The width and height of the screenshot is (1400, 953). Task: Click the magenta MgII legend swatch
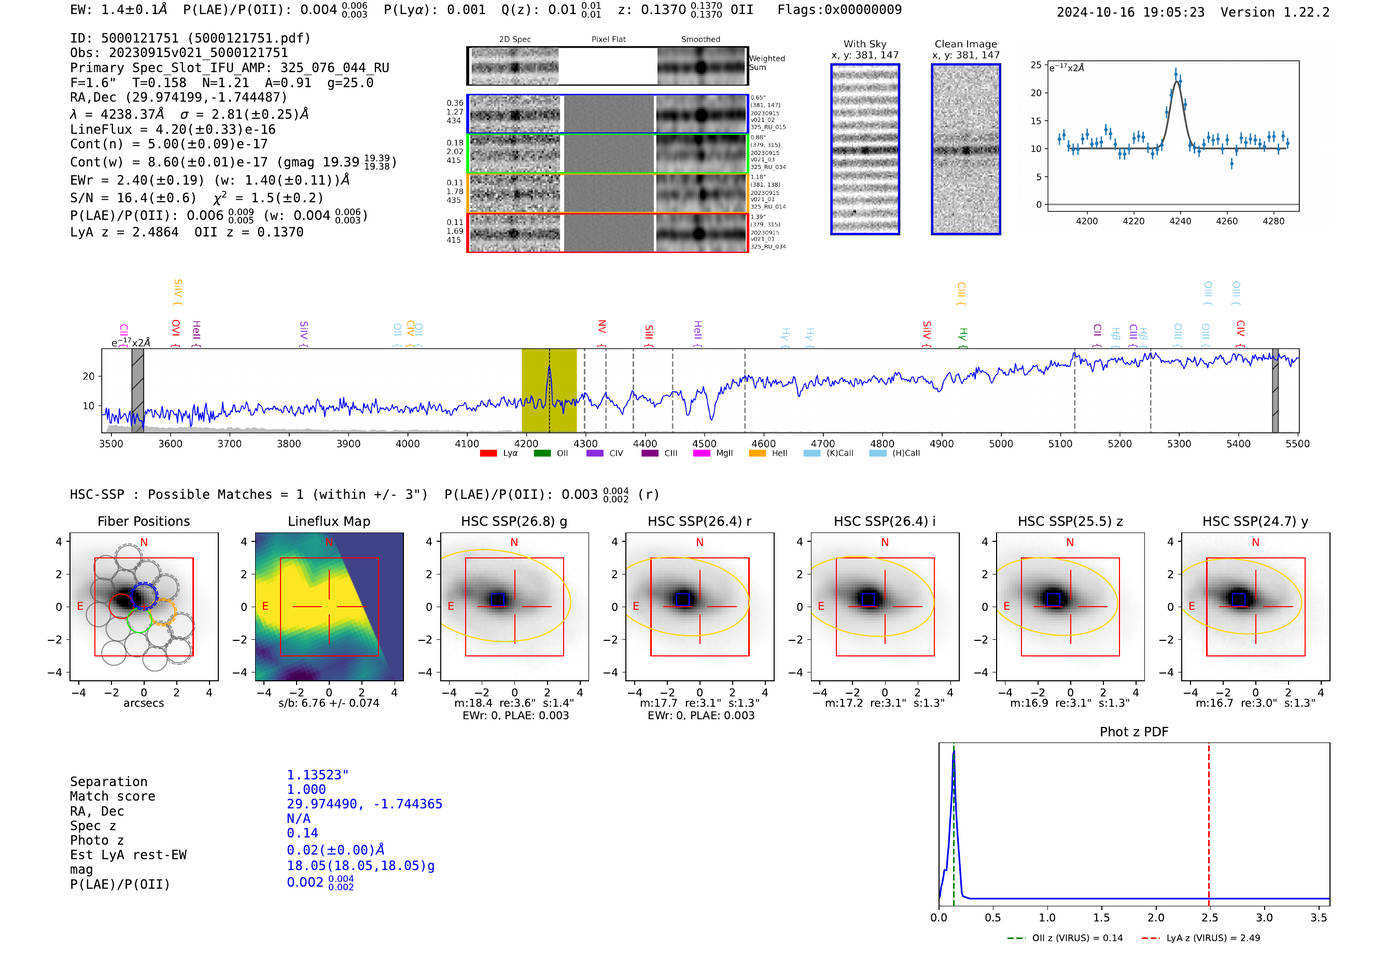pos(702,453)
